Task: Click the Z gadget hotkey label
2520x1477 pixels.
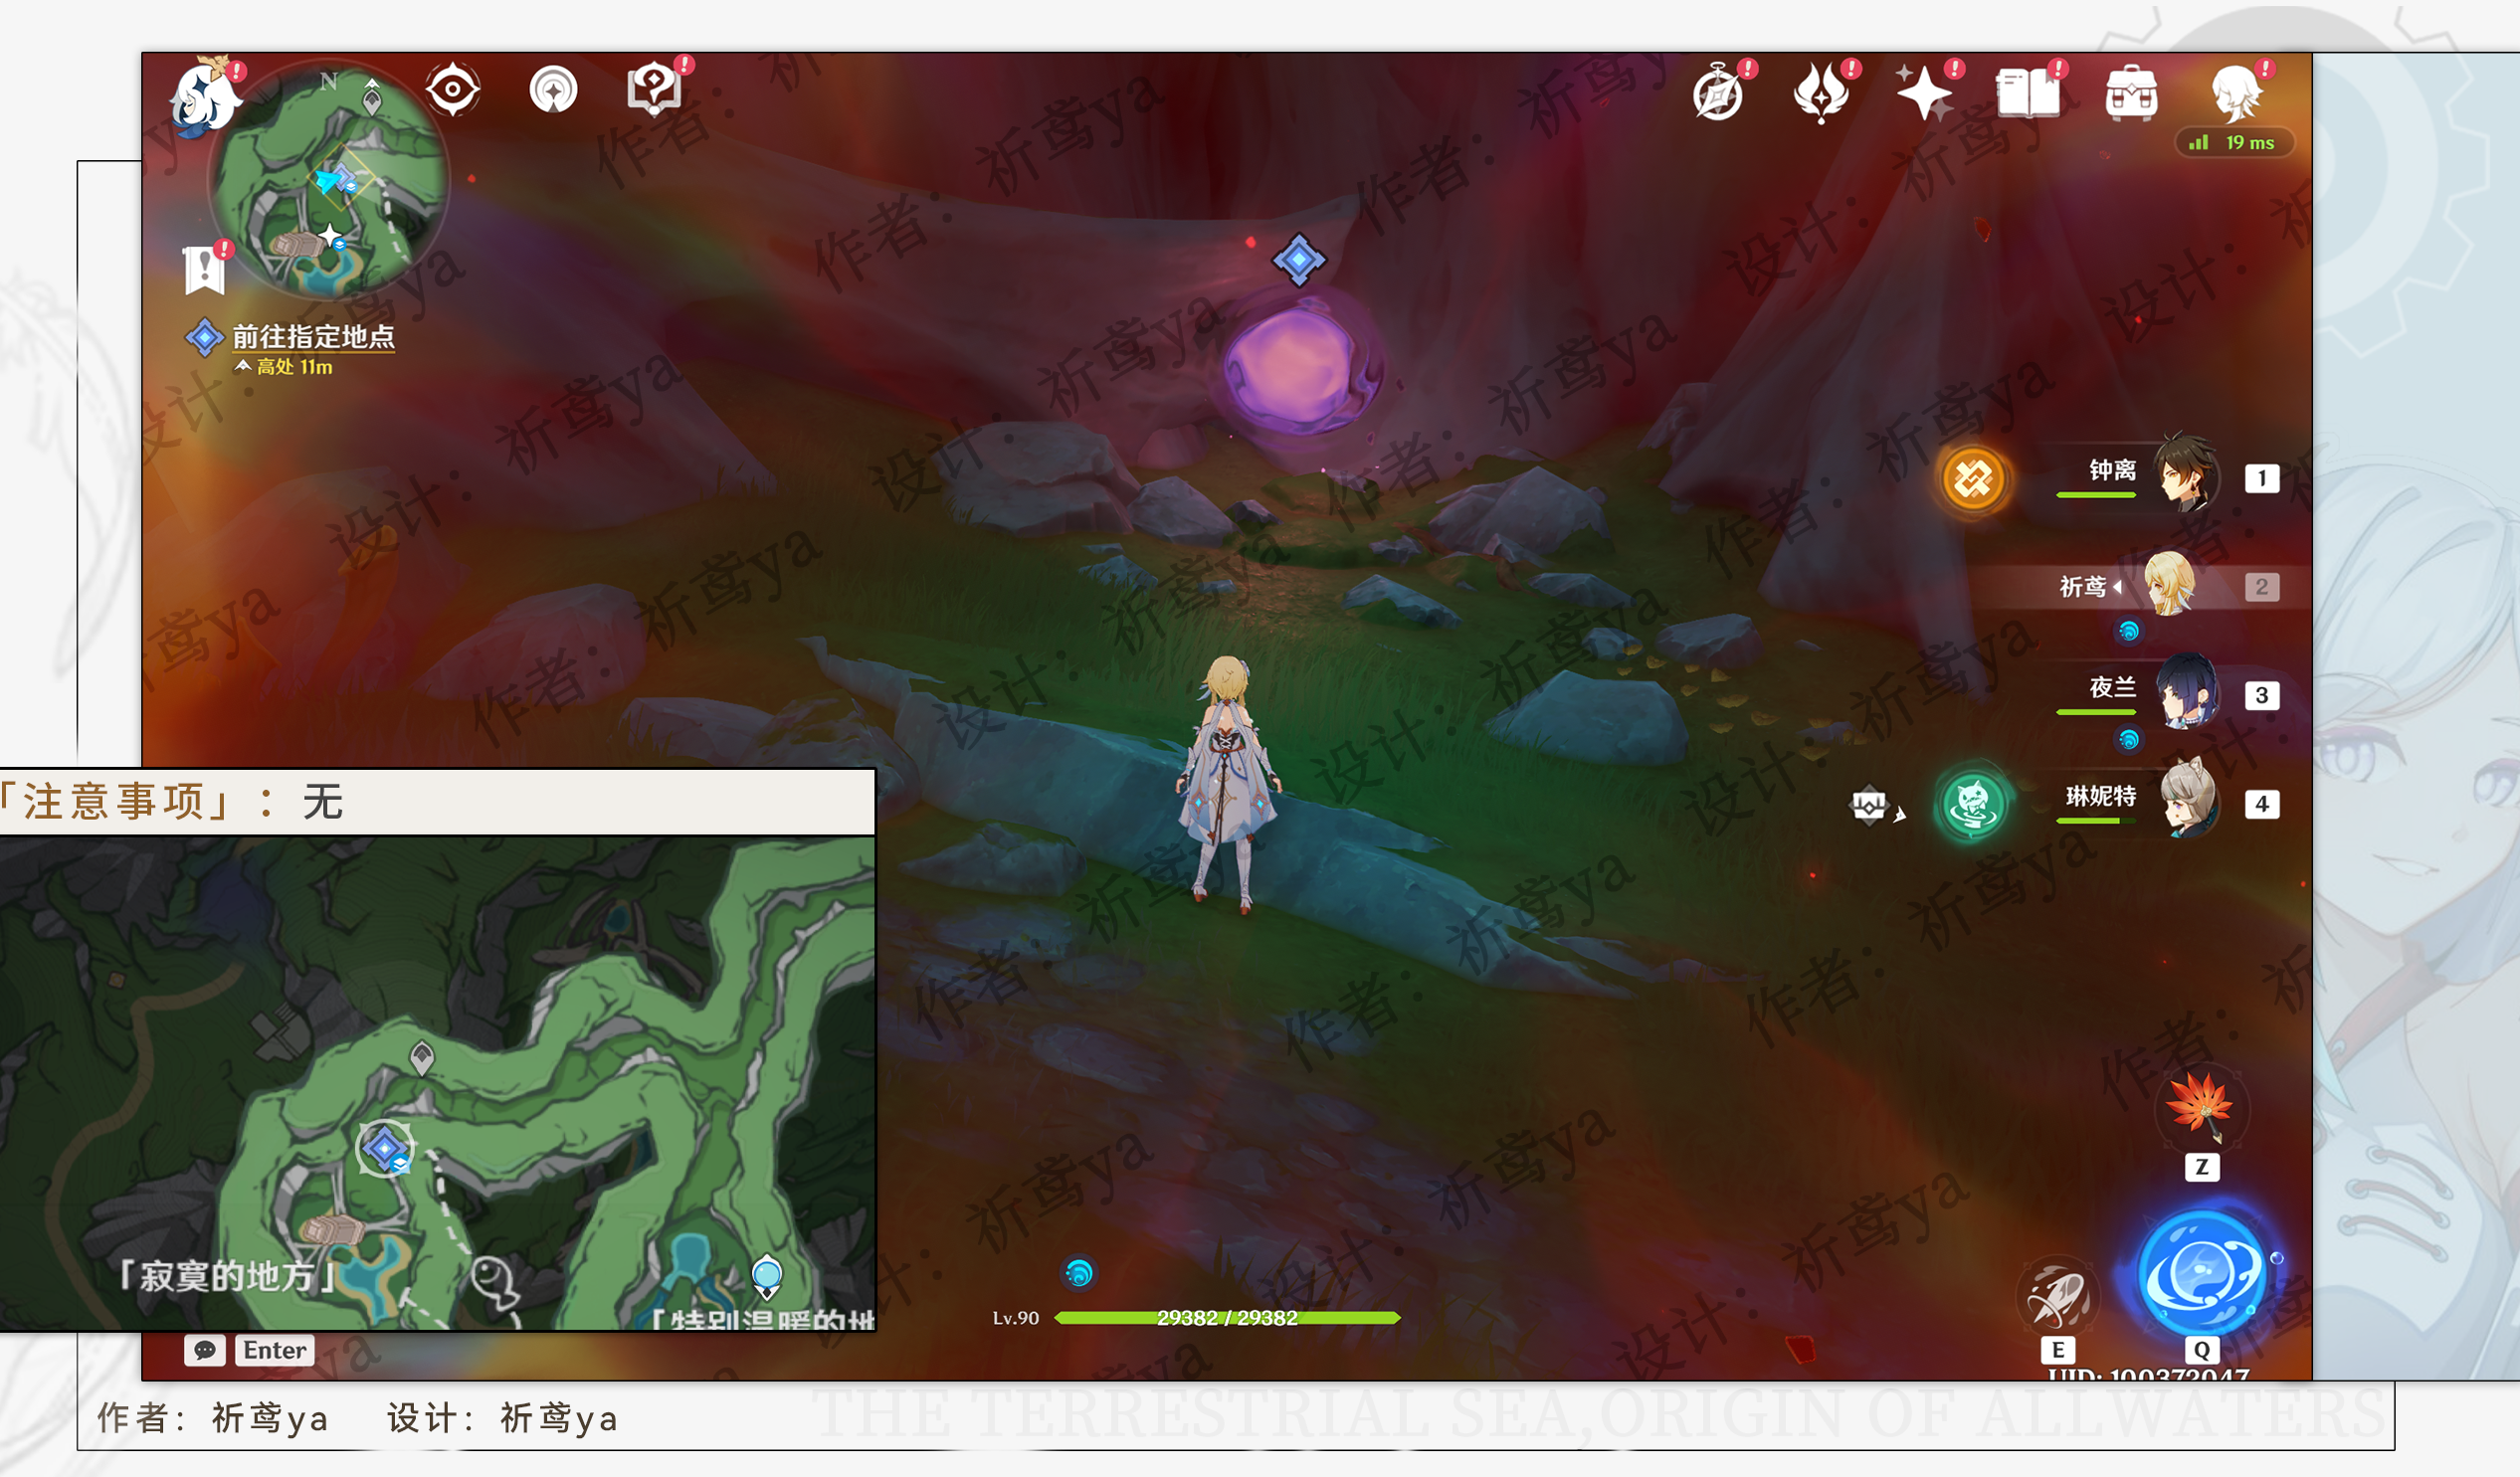Action: pos(2202,1167)
